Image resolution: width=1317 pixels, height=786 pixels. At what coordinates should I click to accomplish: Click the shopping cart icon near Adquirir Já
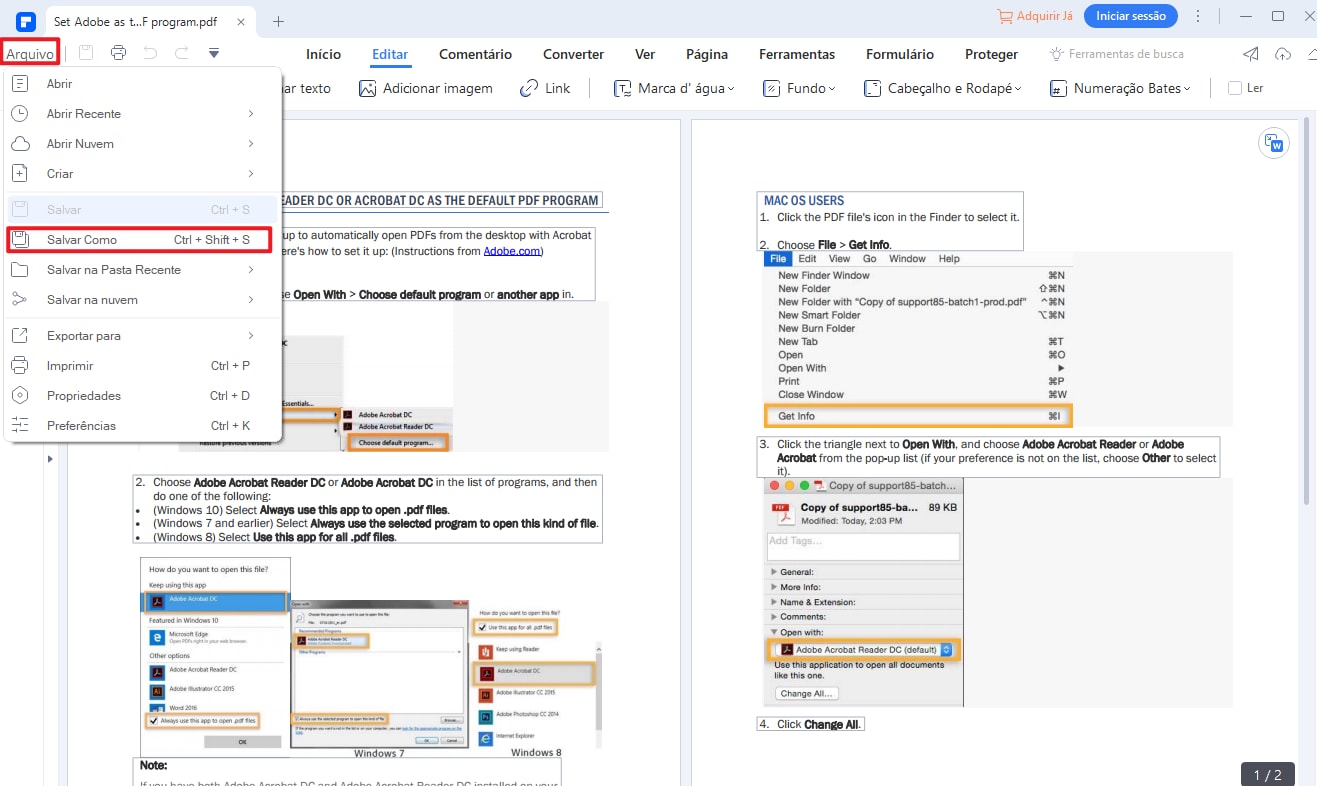(x=1005, y=16)
